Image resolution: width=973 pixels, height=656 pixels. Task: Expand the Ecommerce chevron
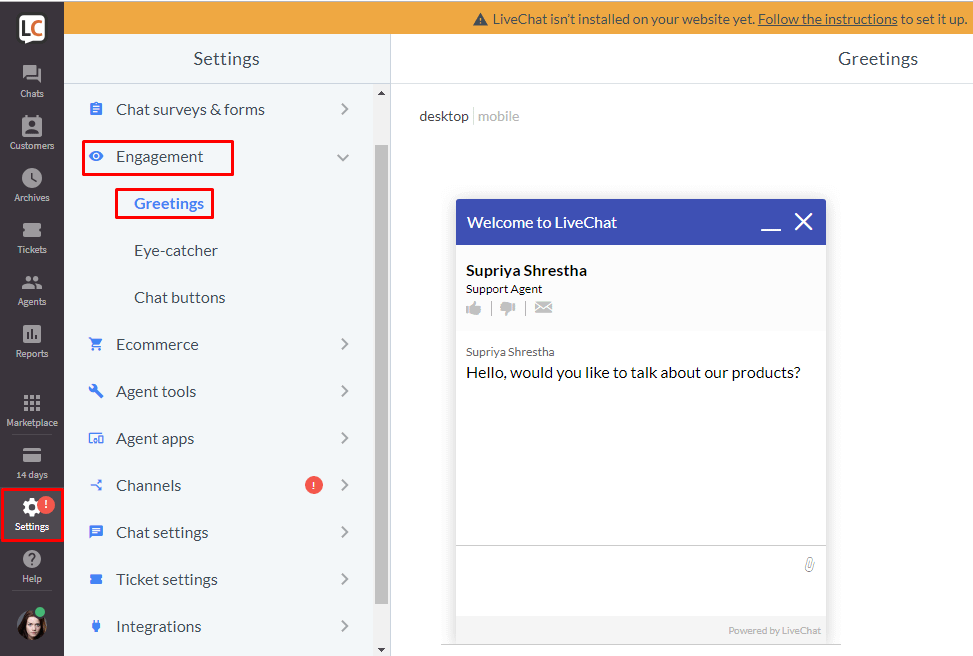click(345, 344)
